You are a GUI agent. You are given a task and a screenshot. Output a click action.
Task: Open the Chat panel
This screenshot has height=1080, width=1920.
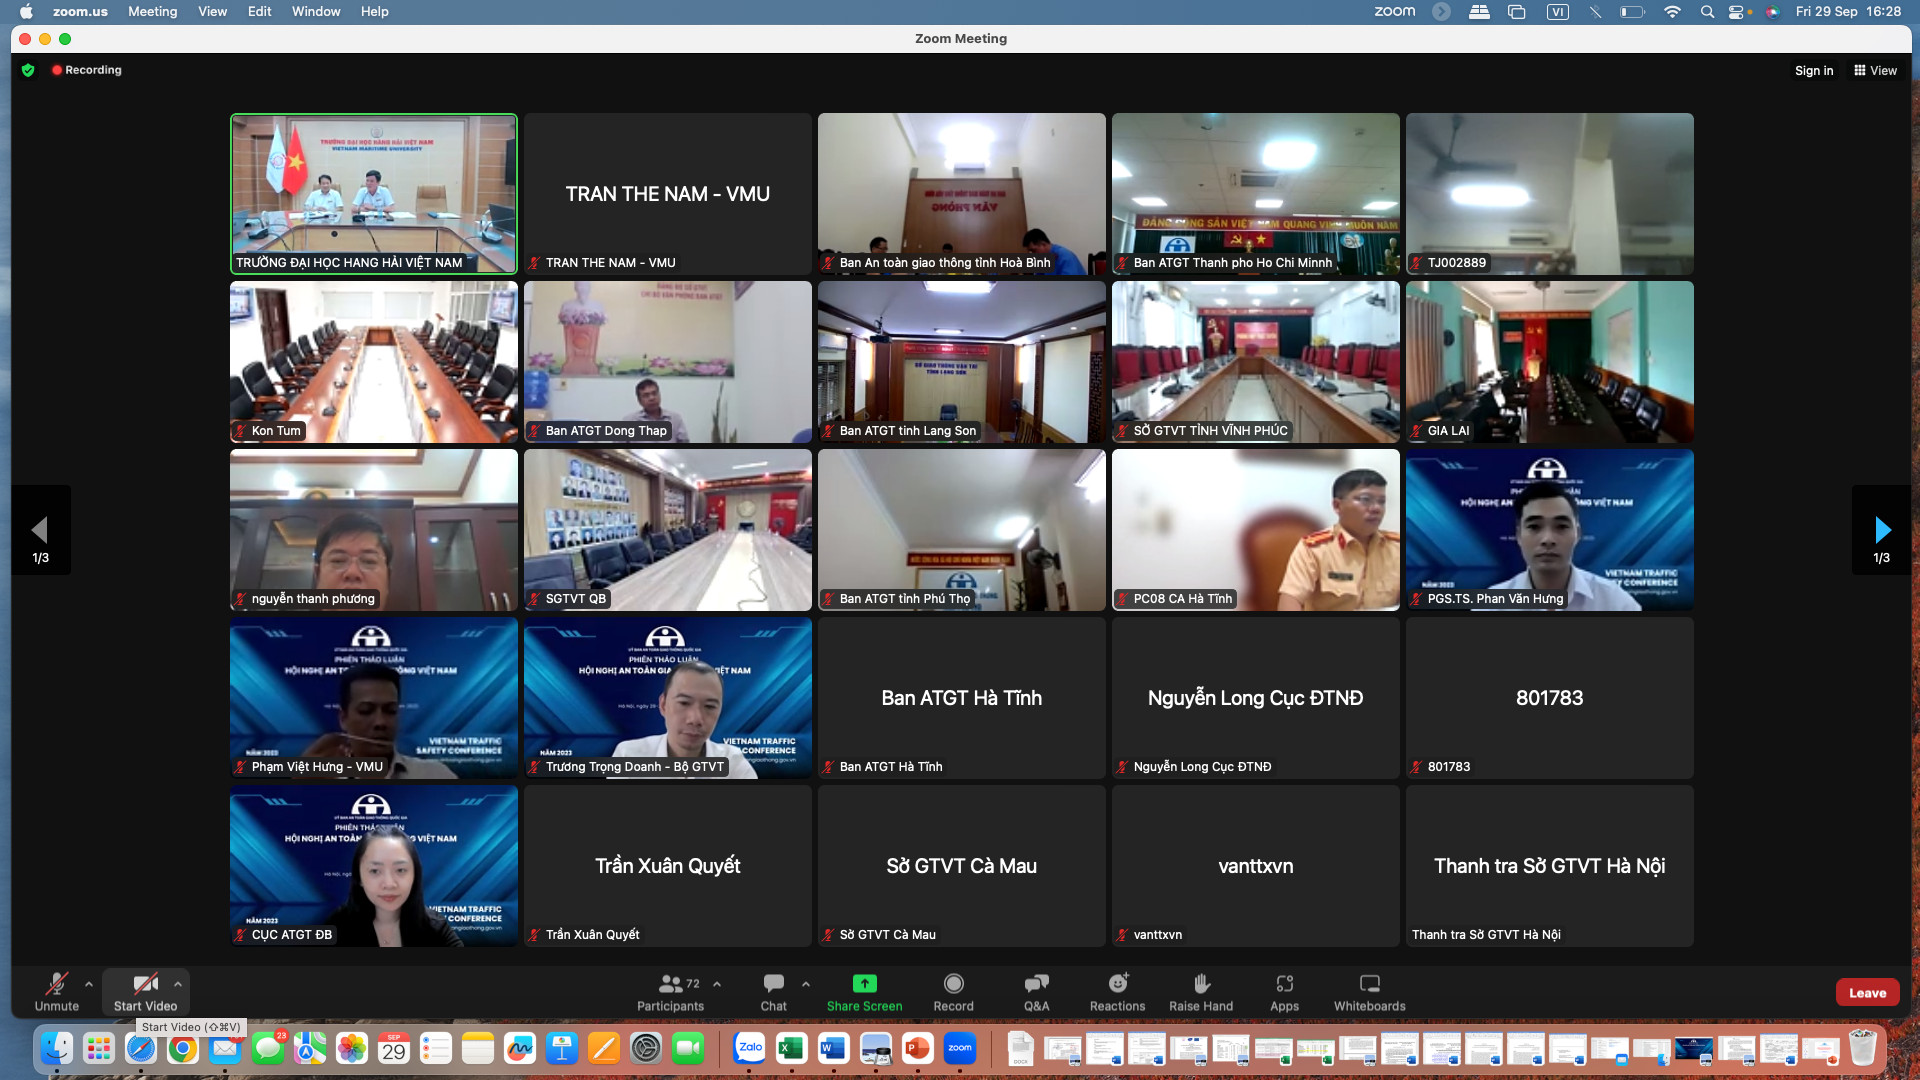pos(773,984)
